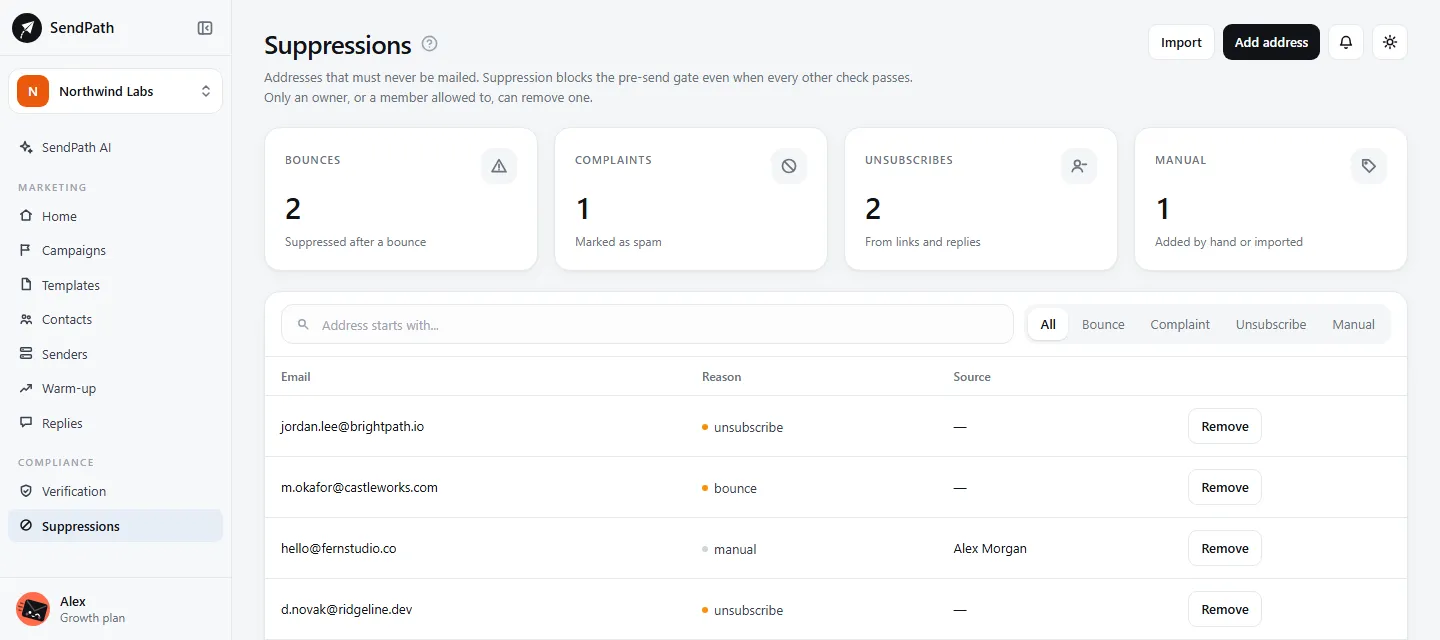Screen dimensions: 1440x640
Task: Click the 'Marked as spam' caption
Action: point(618,242)
